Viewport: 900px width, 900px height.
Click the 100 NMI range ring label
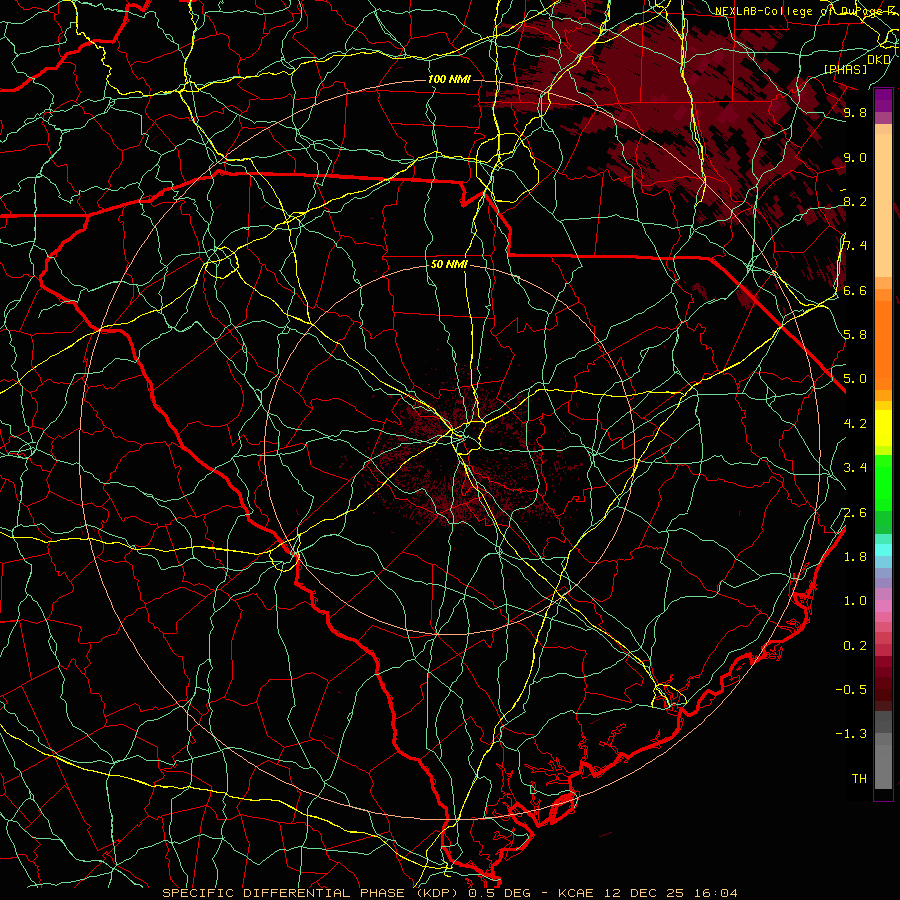click(x=449, y=79)
